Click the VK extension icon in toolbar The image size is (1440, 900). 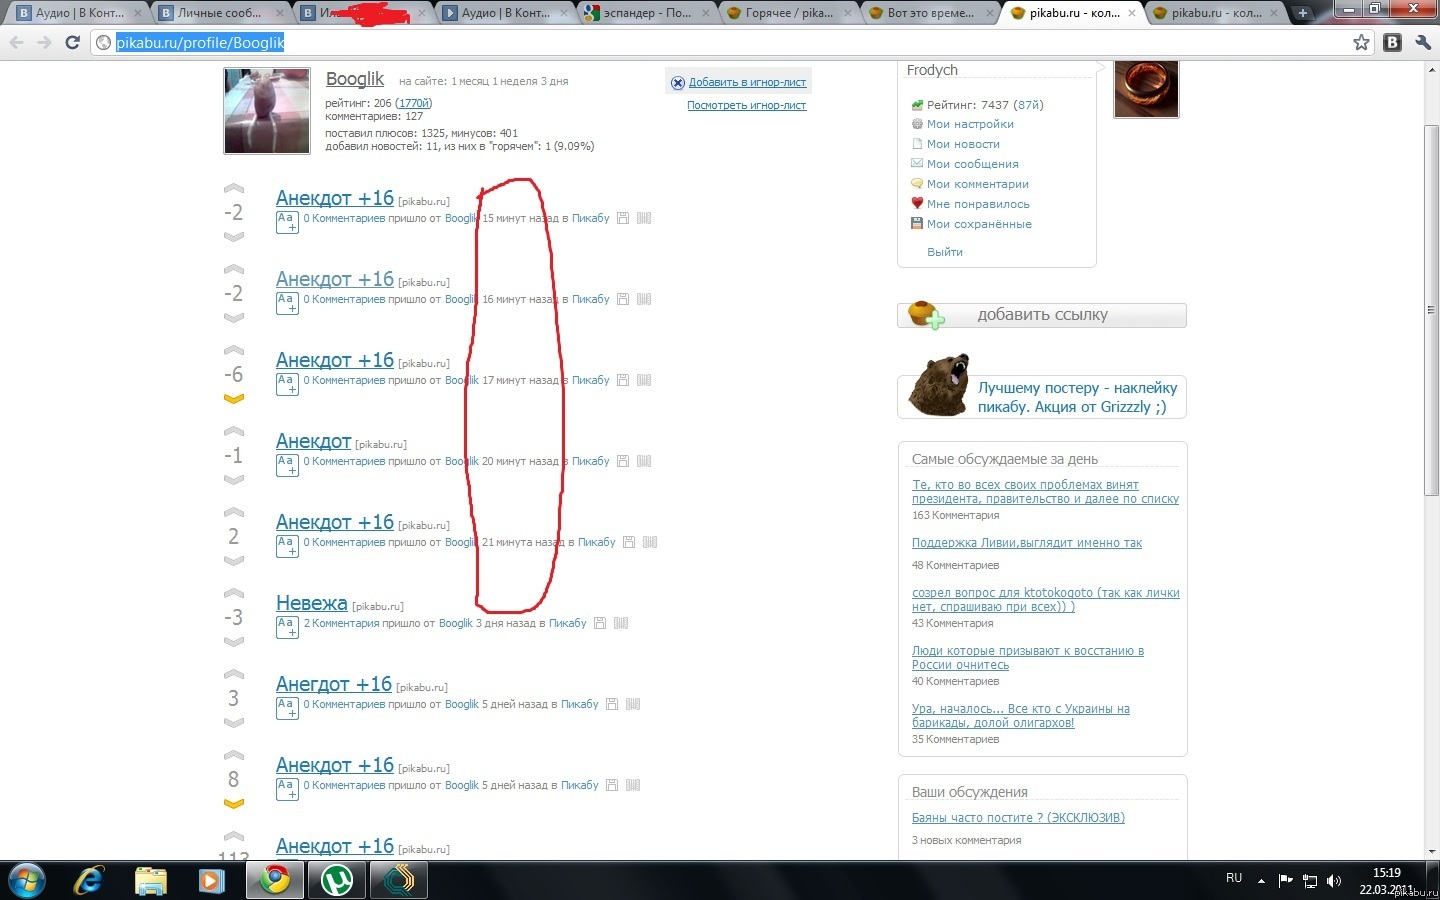point(1392,42)
